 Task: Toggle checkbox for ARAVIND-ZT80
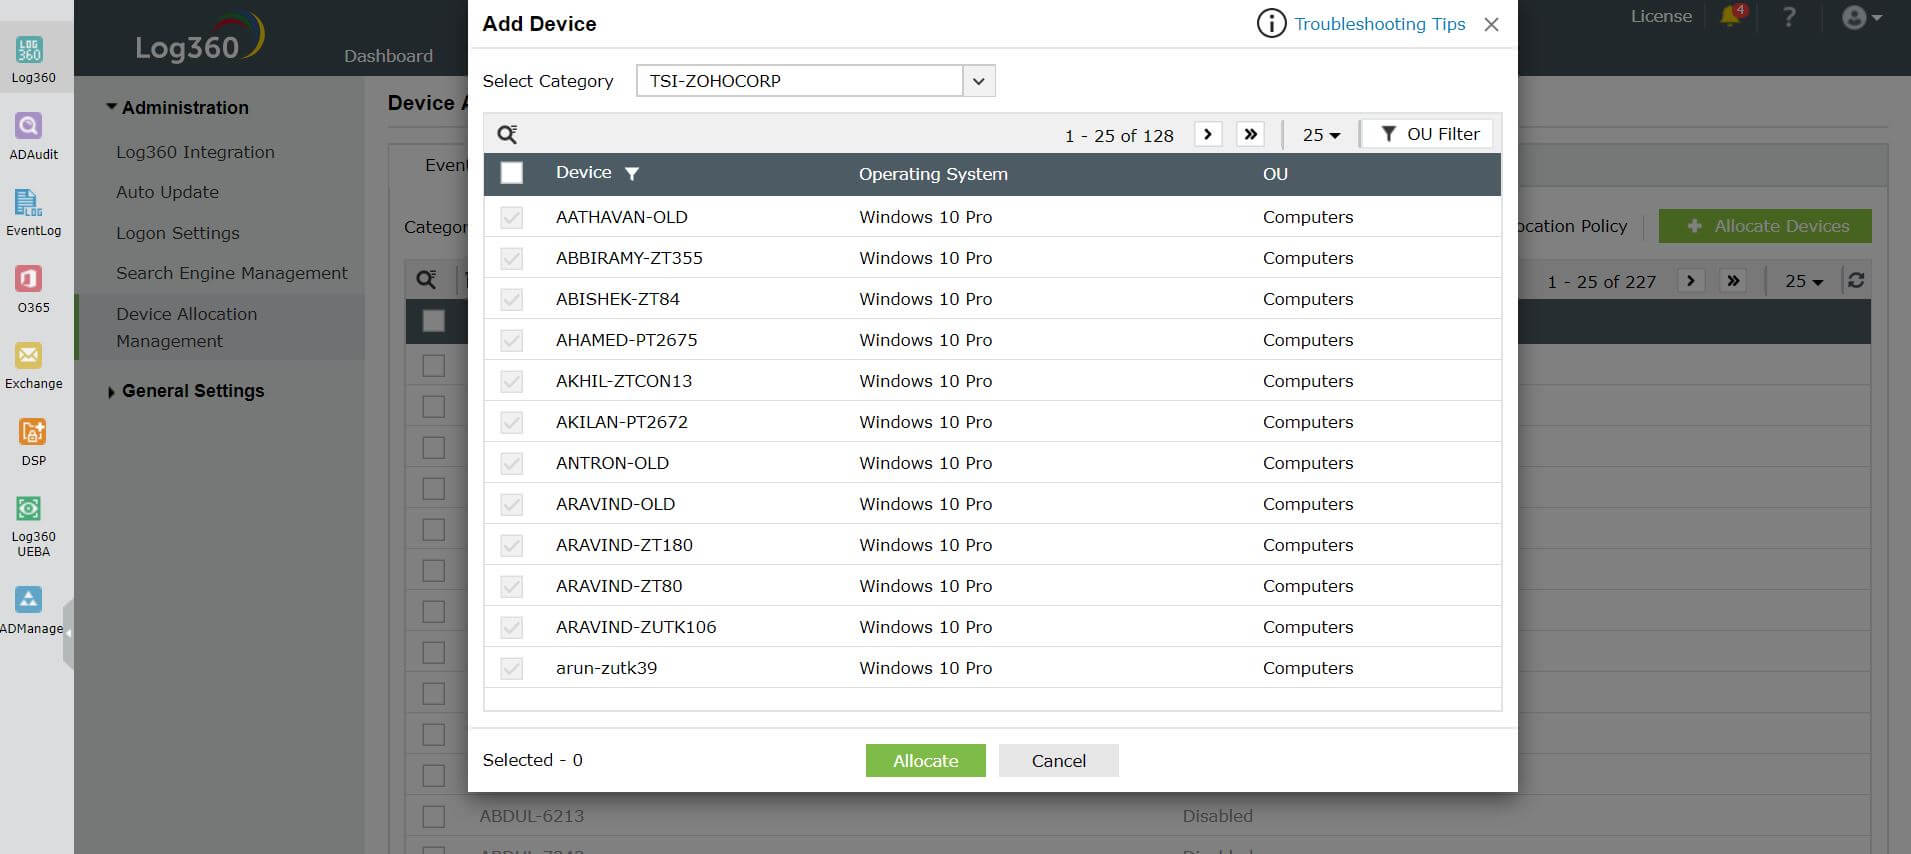pyautogui.click(x=511, y=586)
